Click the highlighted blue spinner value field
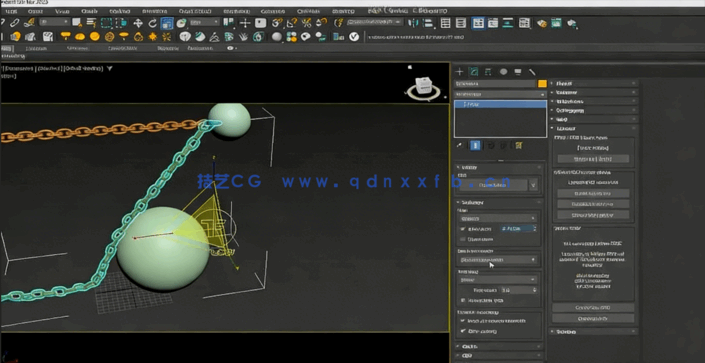This screenshot has height=363, width=705. pos(519,229)
